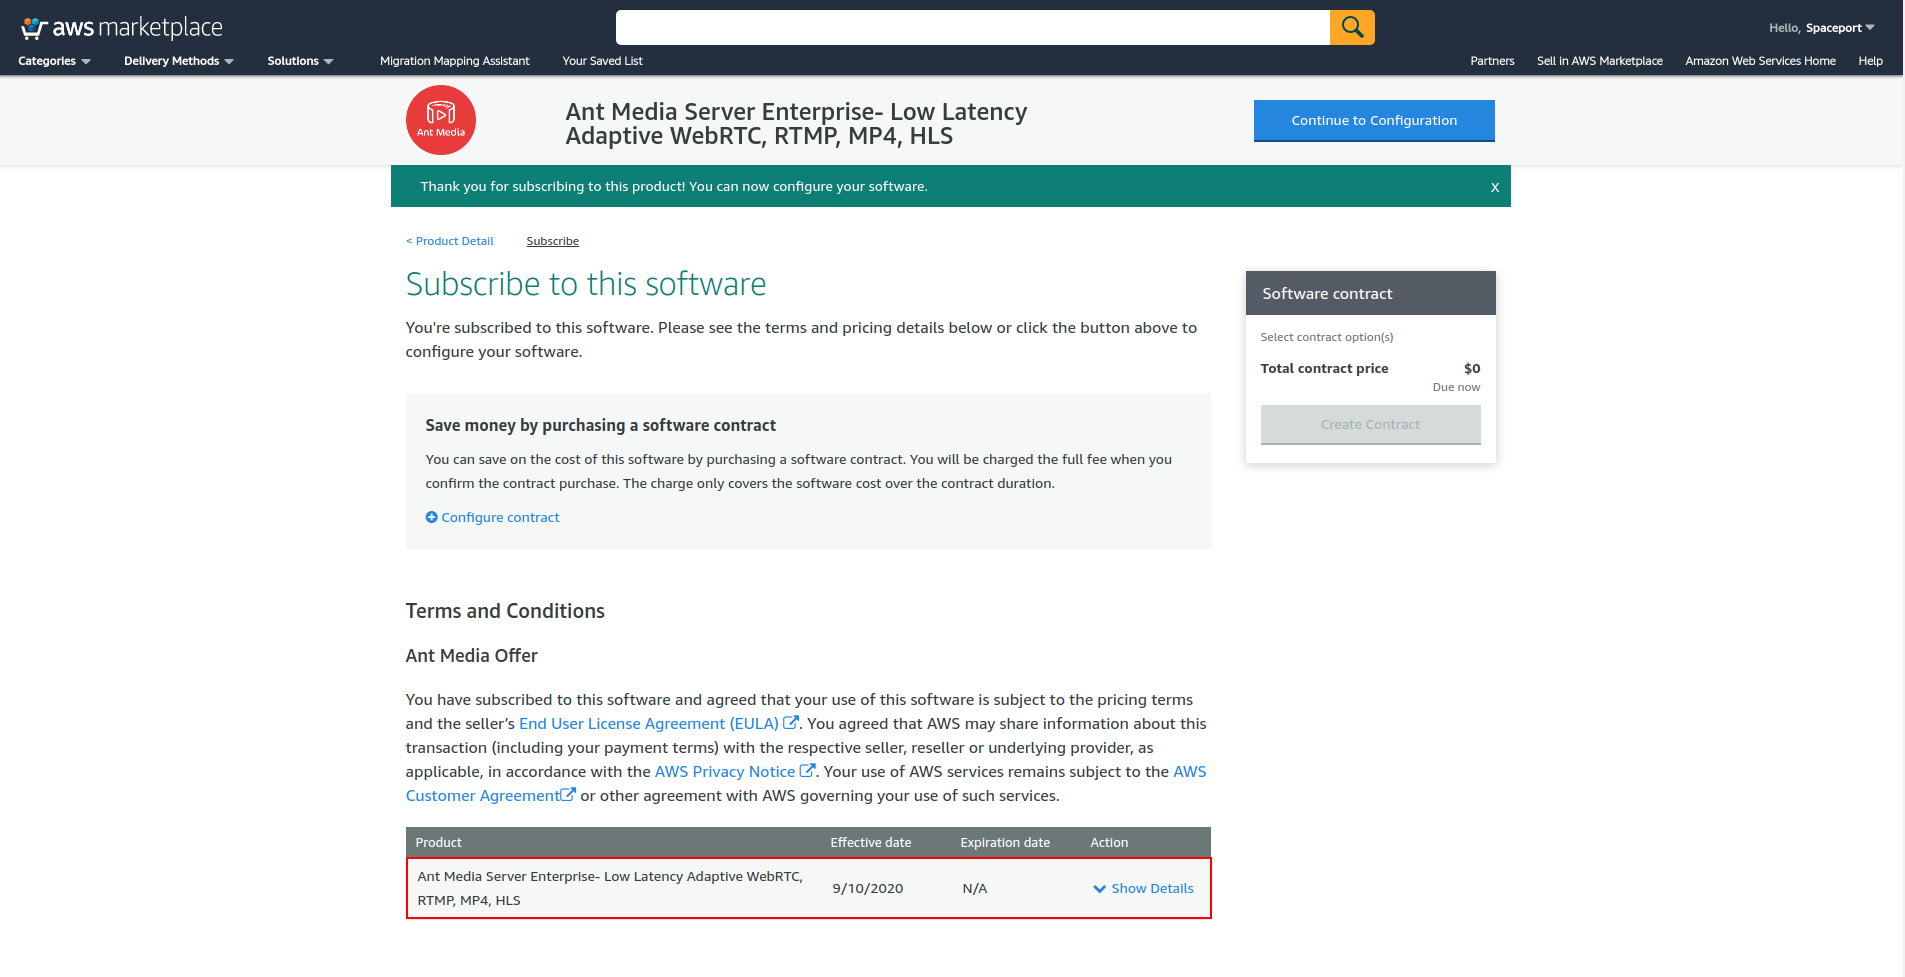The width and height of the screenshot is (1905, 977).
Task: Click the Subscribe to this software heading
Action: pyautogui.click(x=586, y=285)
